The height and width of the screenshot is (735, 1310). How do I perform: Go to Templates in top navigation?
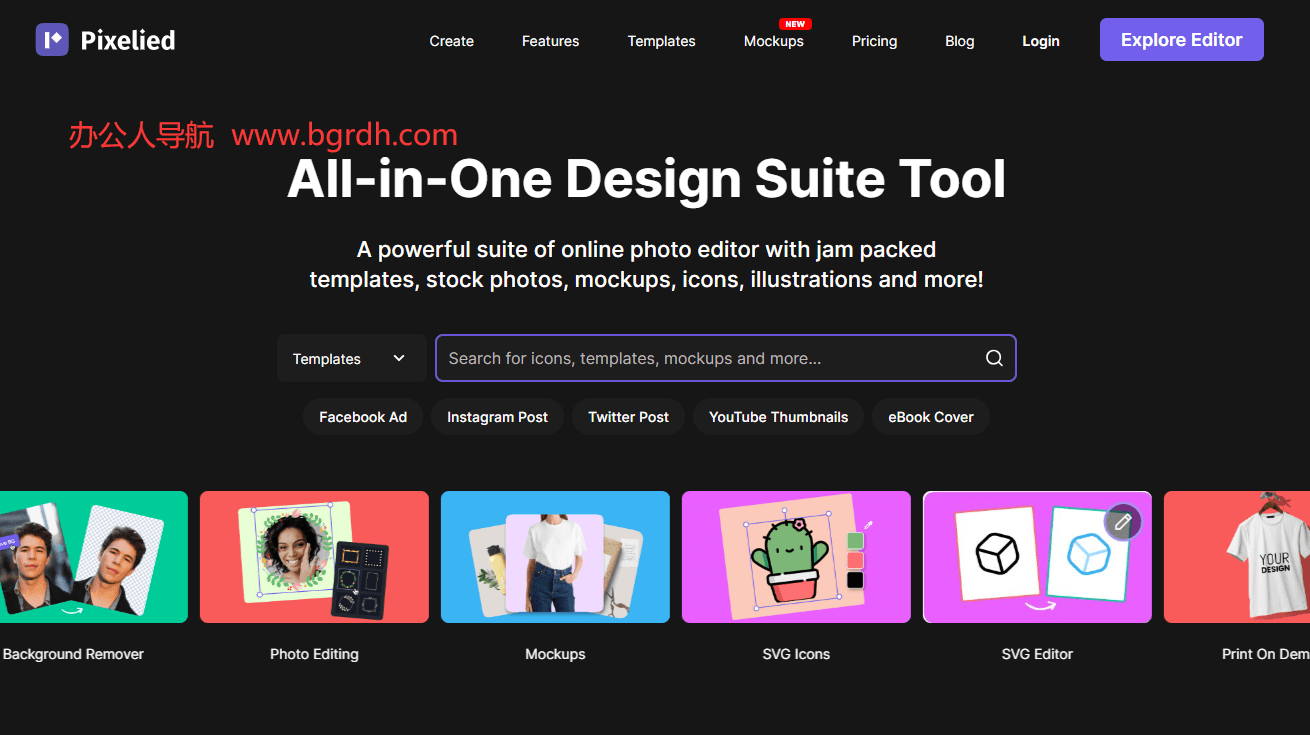pyautogui.click(x=661, y=41)
